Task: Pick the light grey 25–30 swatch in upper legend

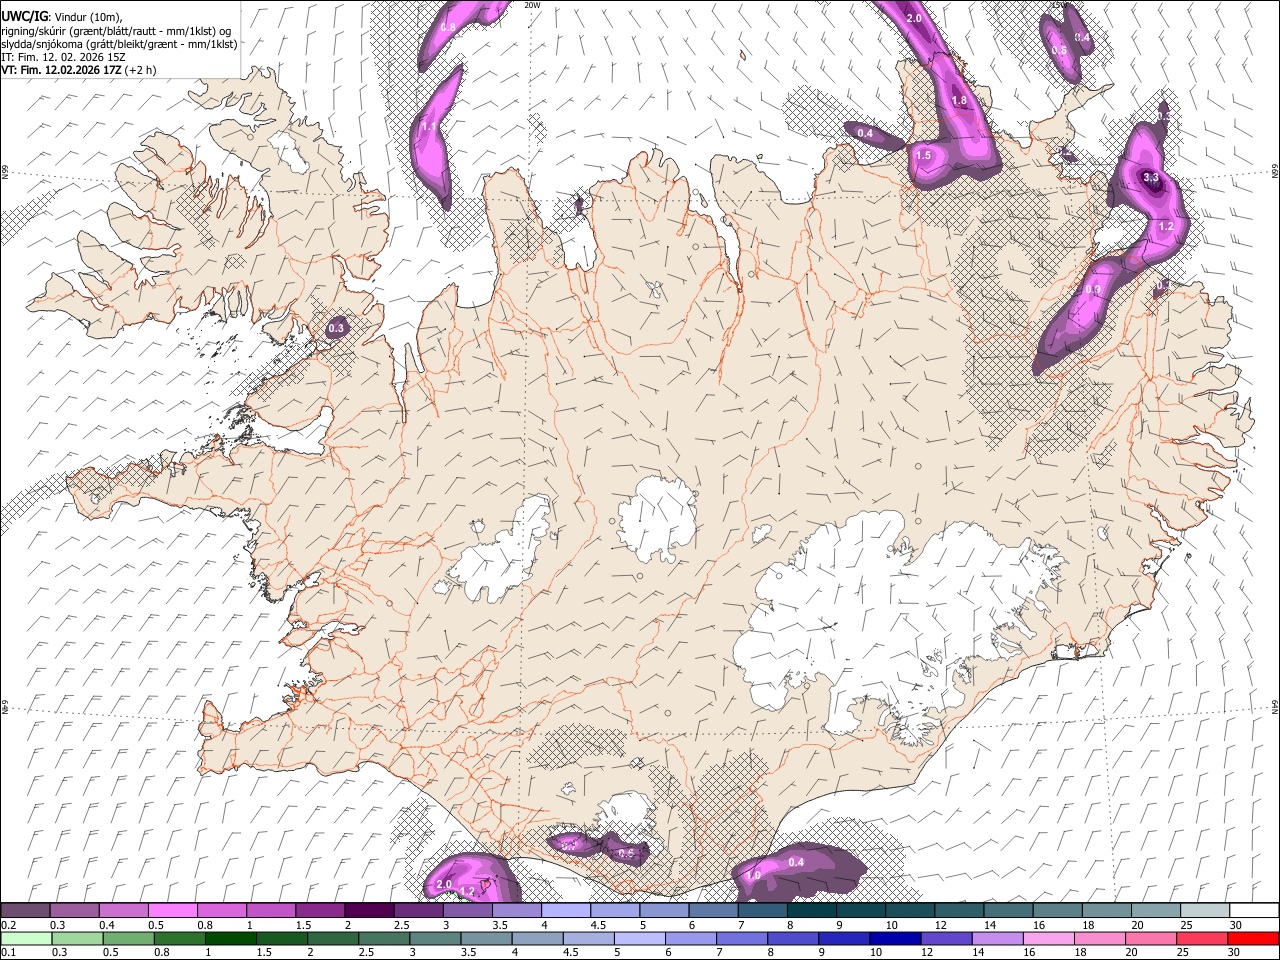Action: (x=1205, y=911)
